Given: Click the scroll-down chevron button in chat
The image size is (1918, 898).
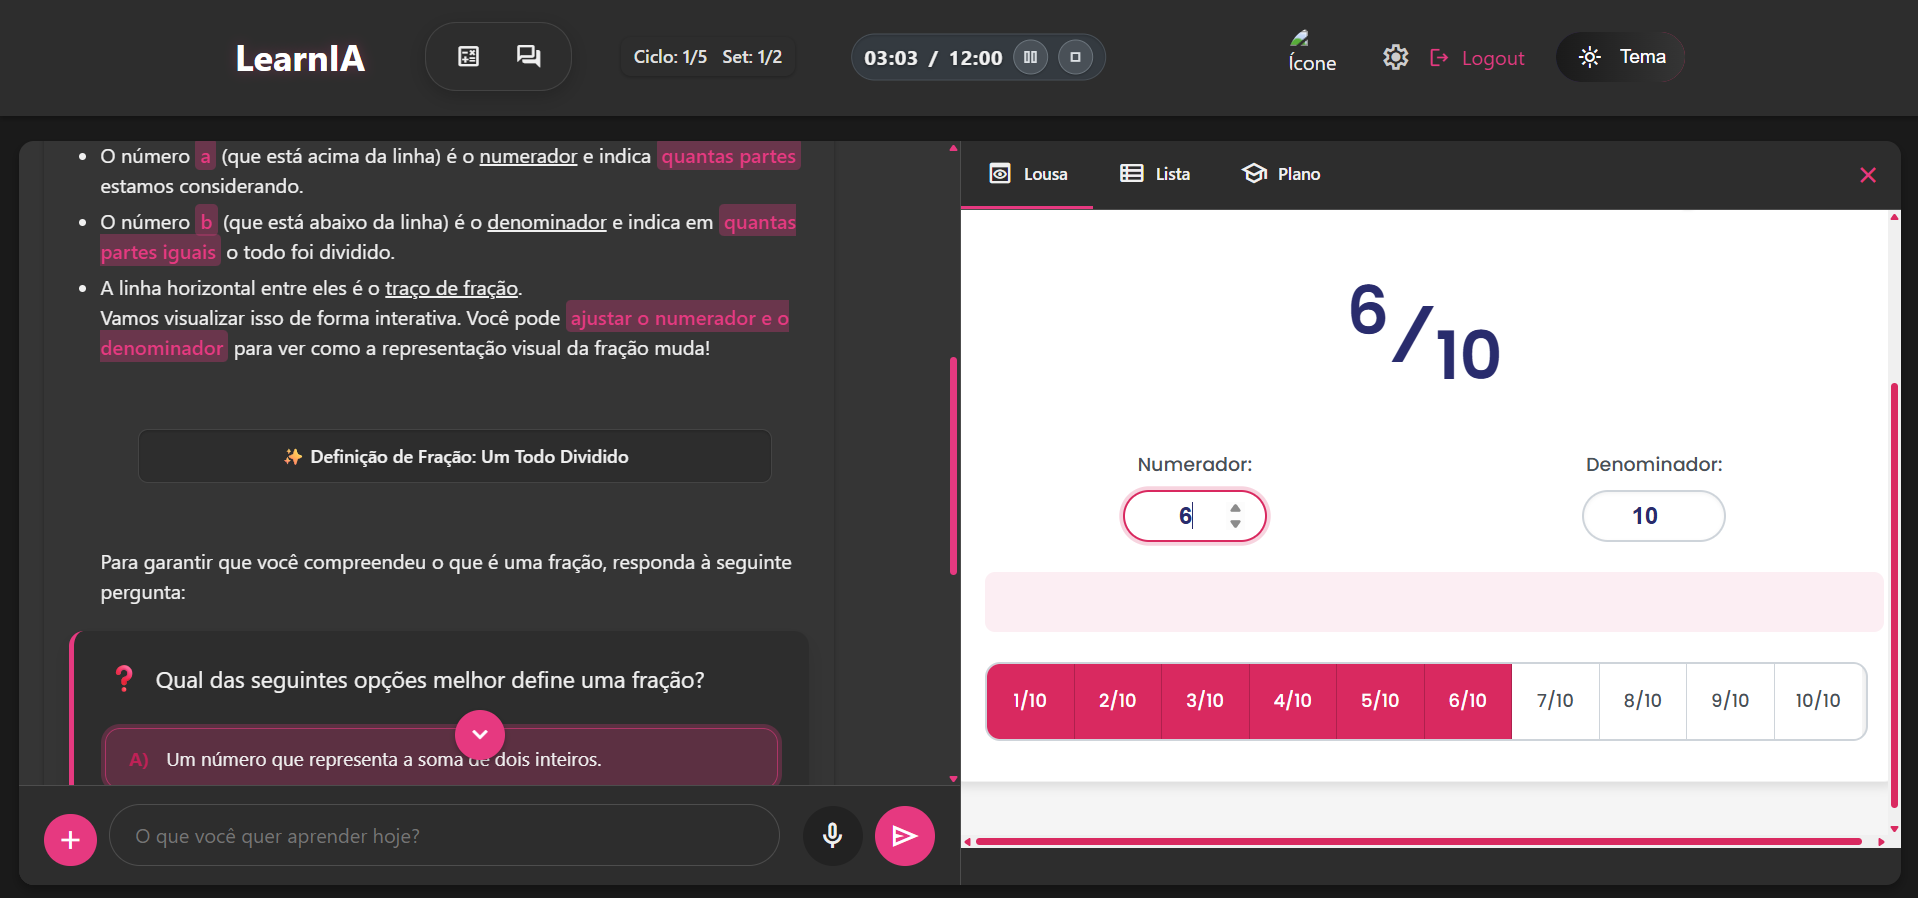Looking at the screenshot, I should [x=480, y=734].
